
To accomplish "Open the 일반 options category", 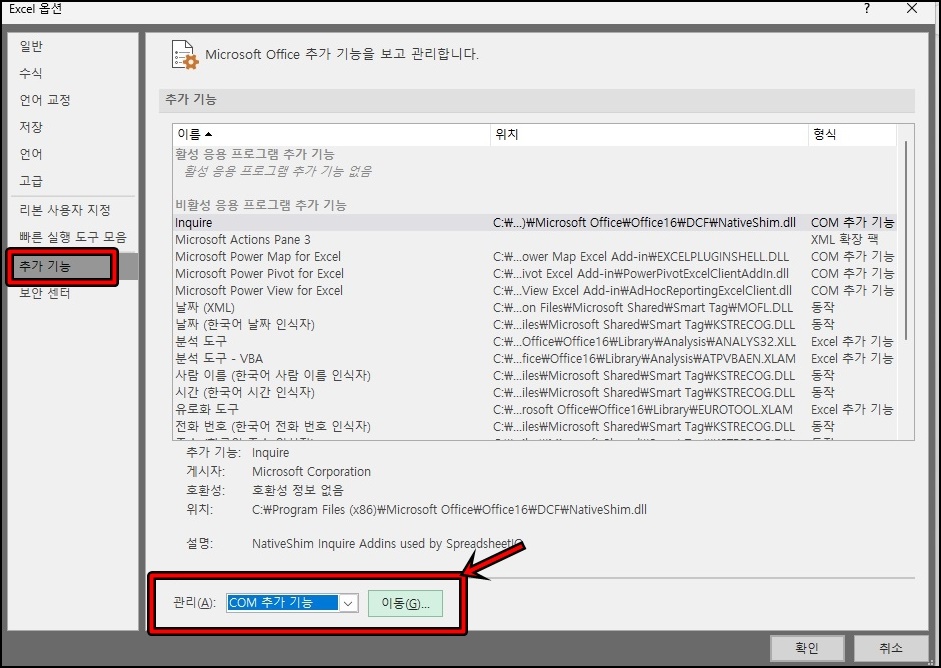I will point(31,46).
